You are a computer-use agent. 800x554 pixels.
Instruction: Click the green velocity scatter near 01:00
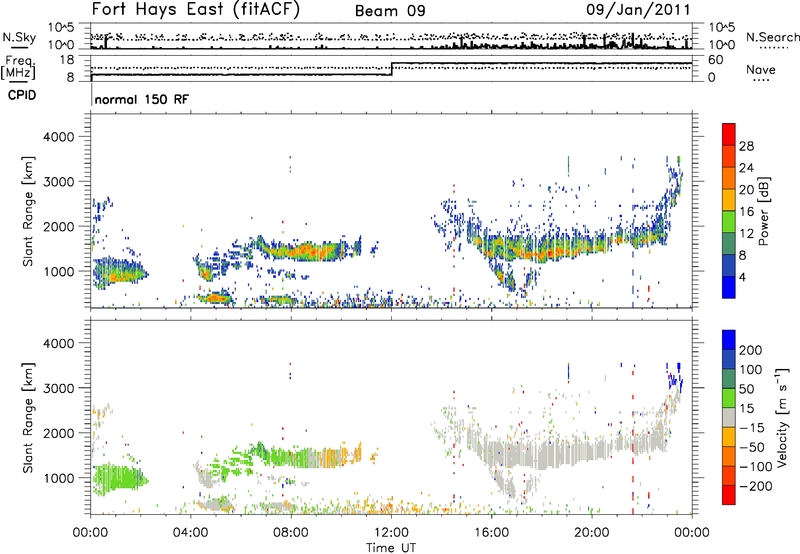pos(118,479)
